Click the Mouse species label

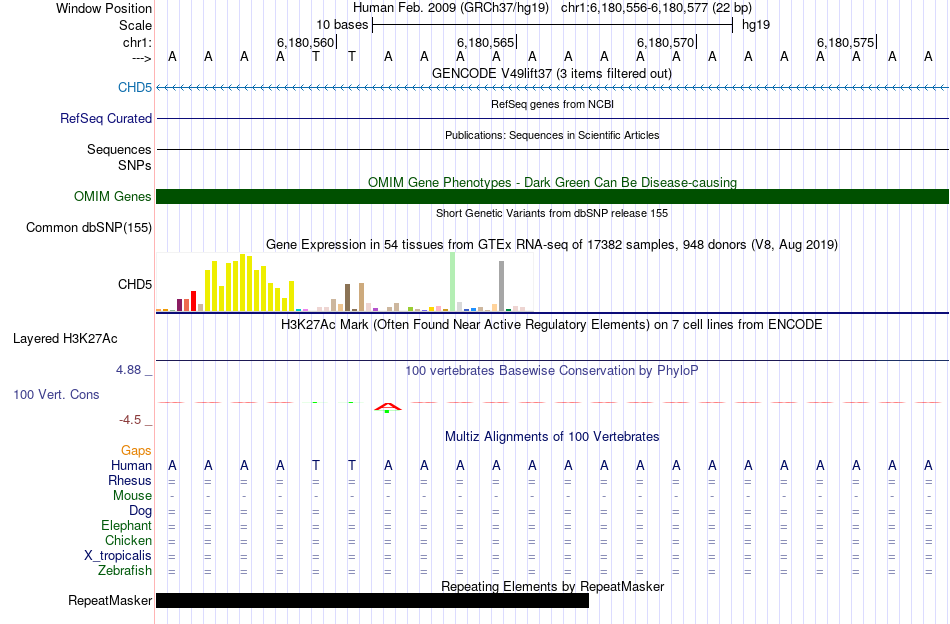[132, 496]
